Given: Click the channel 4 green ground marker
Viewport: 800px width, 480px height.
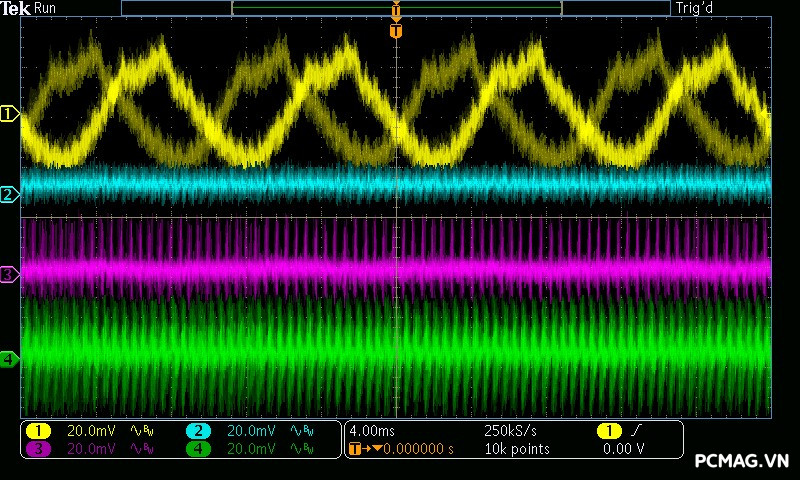Looking at the screenshot, I should 9,358.
